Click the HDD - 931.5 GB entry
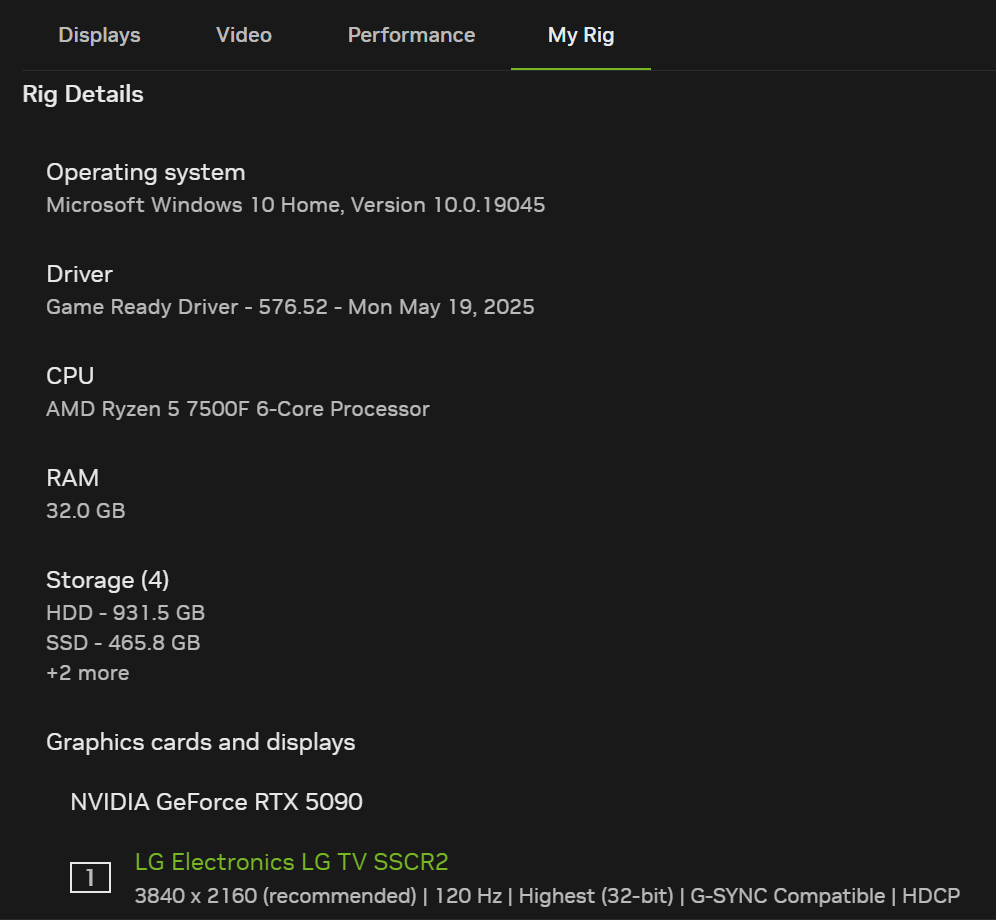Screen dimensions: 996x920 (126, 613)
